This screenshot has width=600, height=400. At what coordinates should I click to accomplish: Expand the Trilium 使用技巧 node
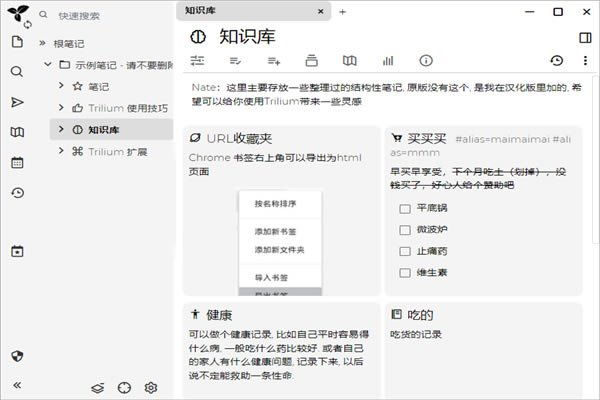(x=61, y=107)
